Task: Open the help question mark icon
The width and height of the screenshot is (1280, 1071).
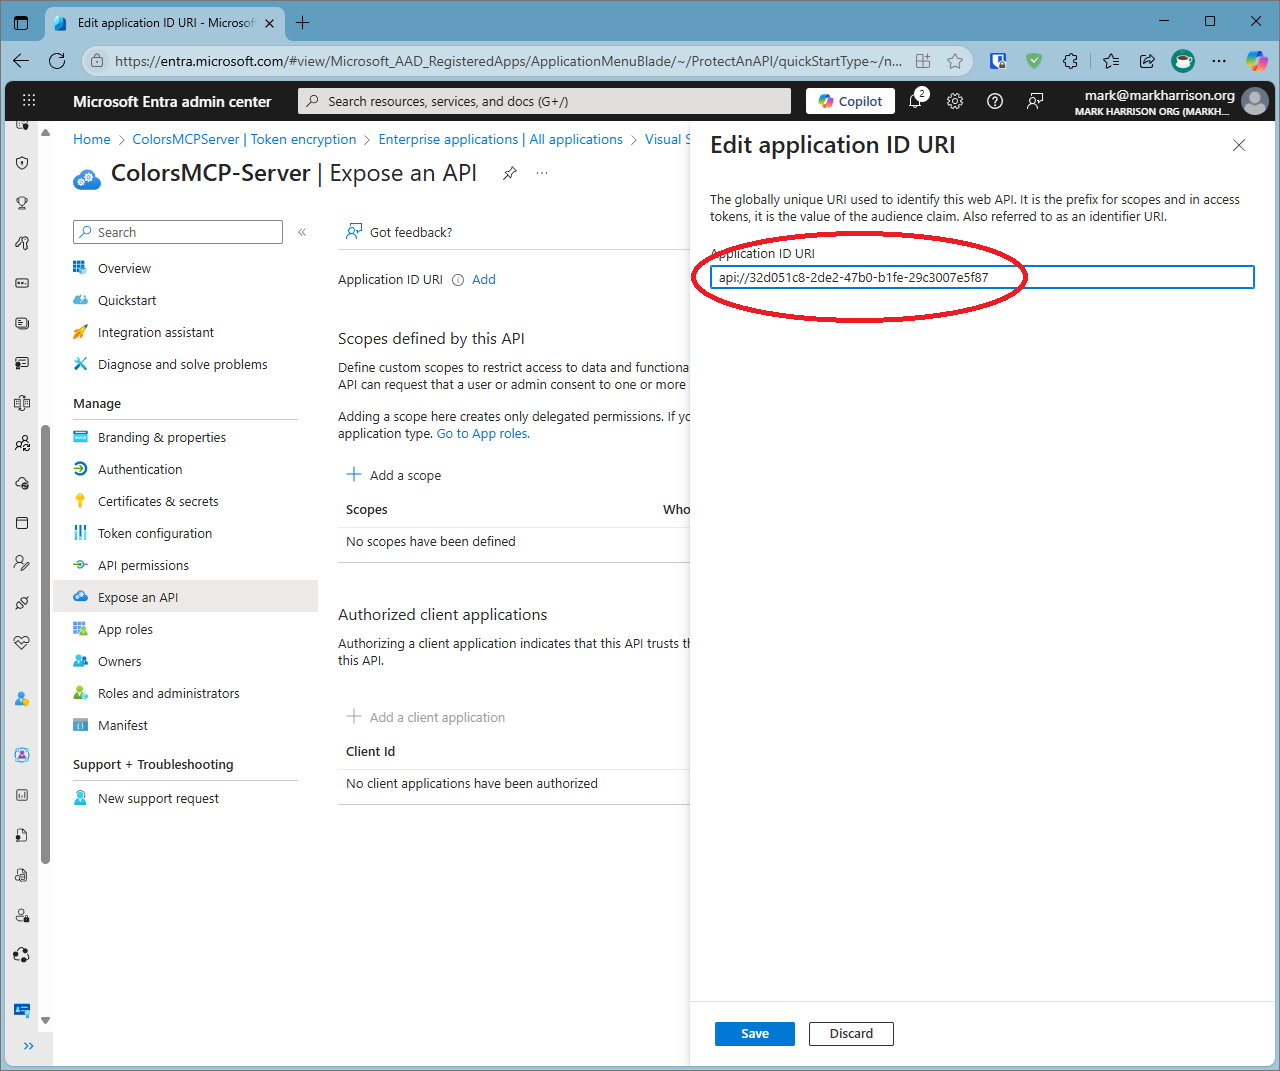Action: (x=994, y=101)
